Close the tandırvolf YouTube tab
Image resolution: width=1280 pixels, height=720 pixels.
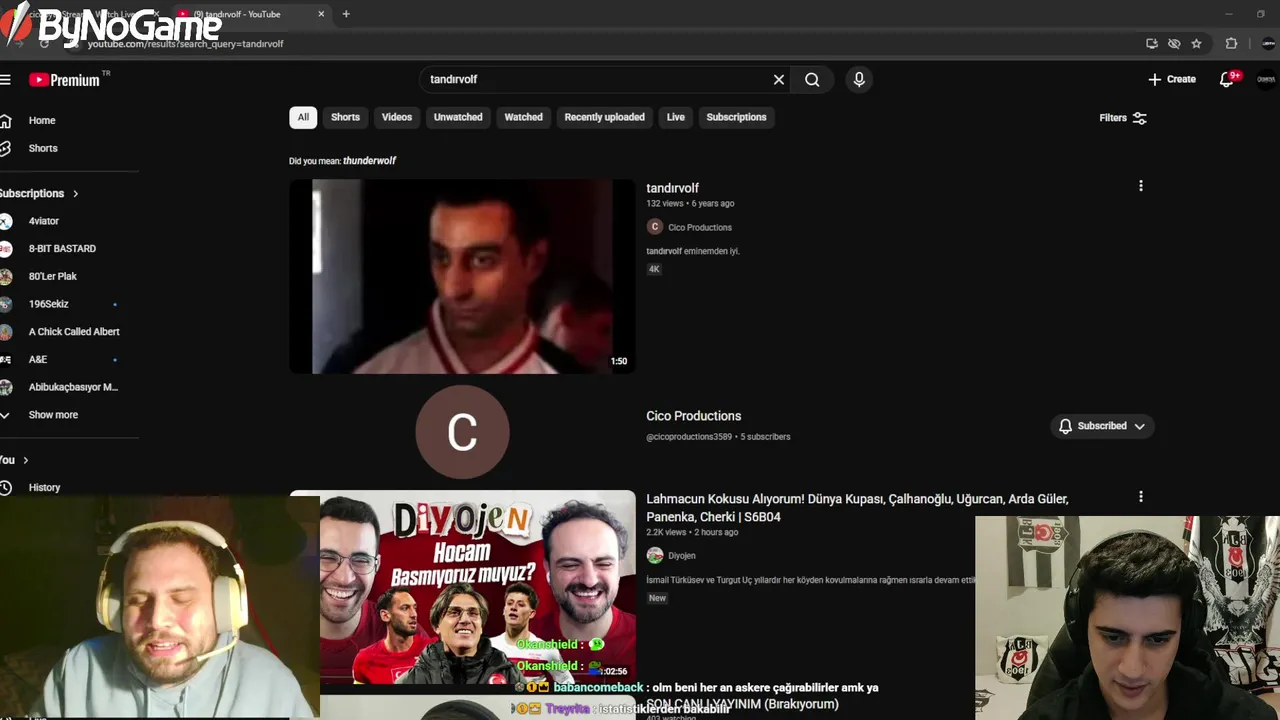click(x=321, y=14)
